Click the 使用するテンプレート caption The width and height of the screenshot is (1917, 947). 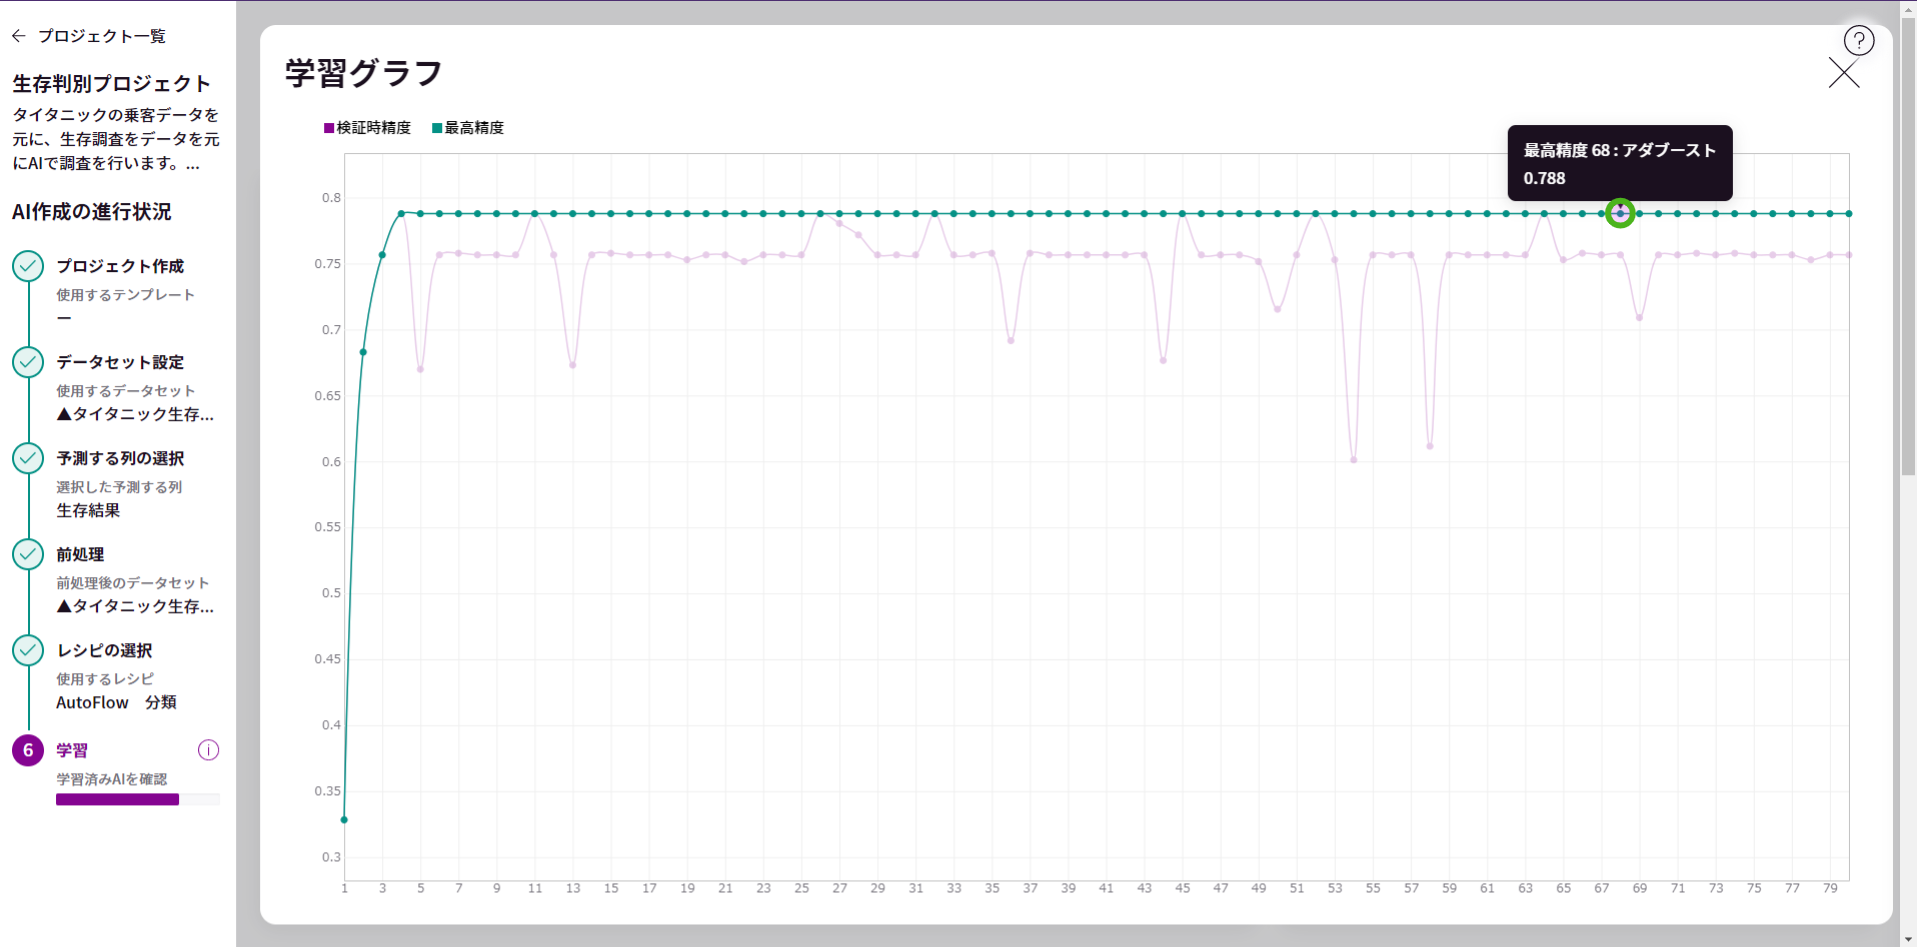pos(125,295)
